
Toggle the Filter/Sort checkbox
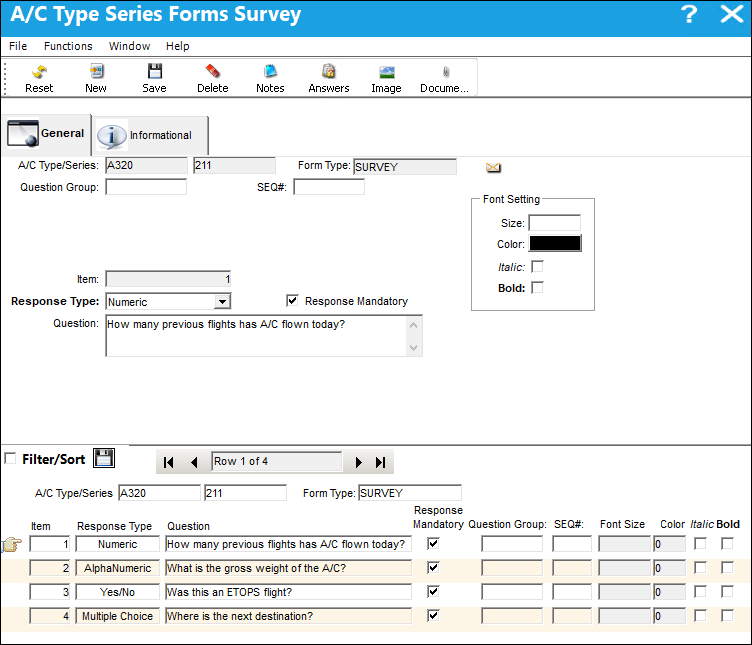click(x=10, y=458)
